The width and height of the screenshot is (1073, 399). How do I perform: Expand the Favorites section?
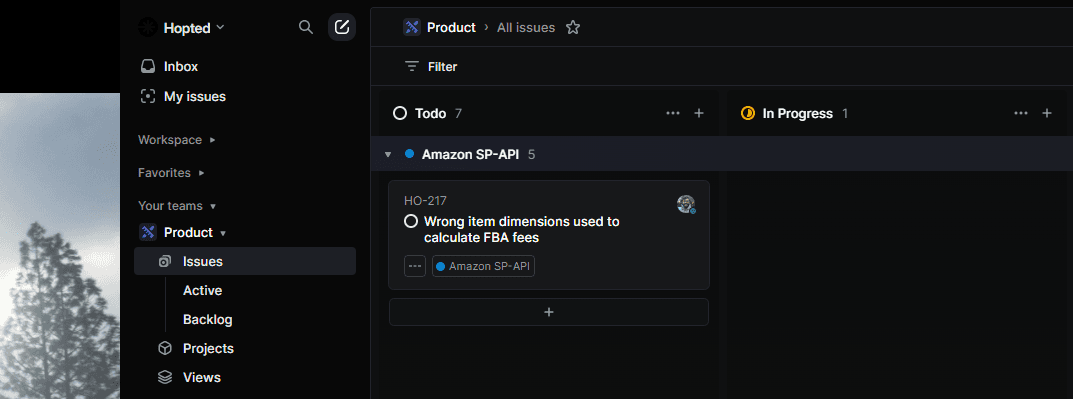[x=171, y=172]
